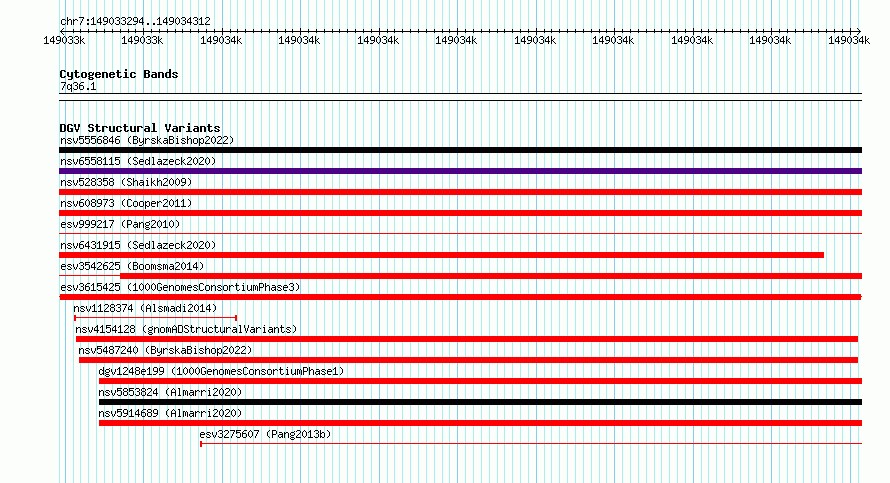890x483 pixels.
Task: Click the thin red line for esv3275607
Action: coord(531,443)
